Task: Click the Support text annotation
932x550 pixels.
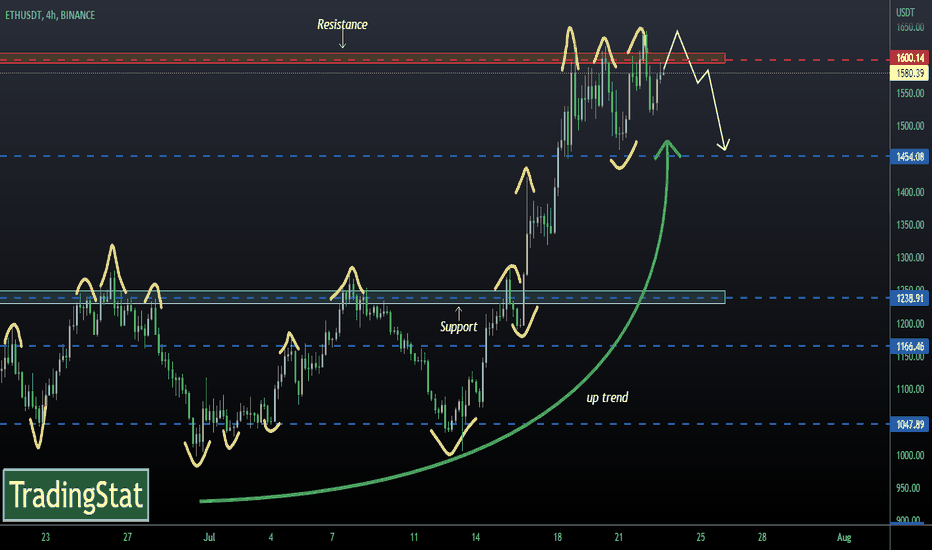Action: click(x=458, y=326)
